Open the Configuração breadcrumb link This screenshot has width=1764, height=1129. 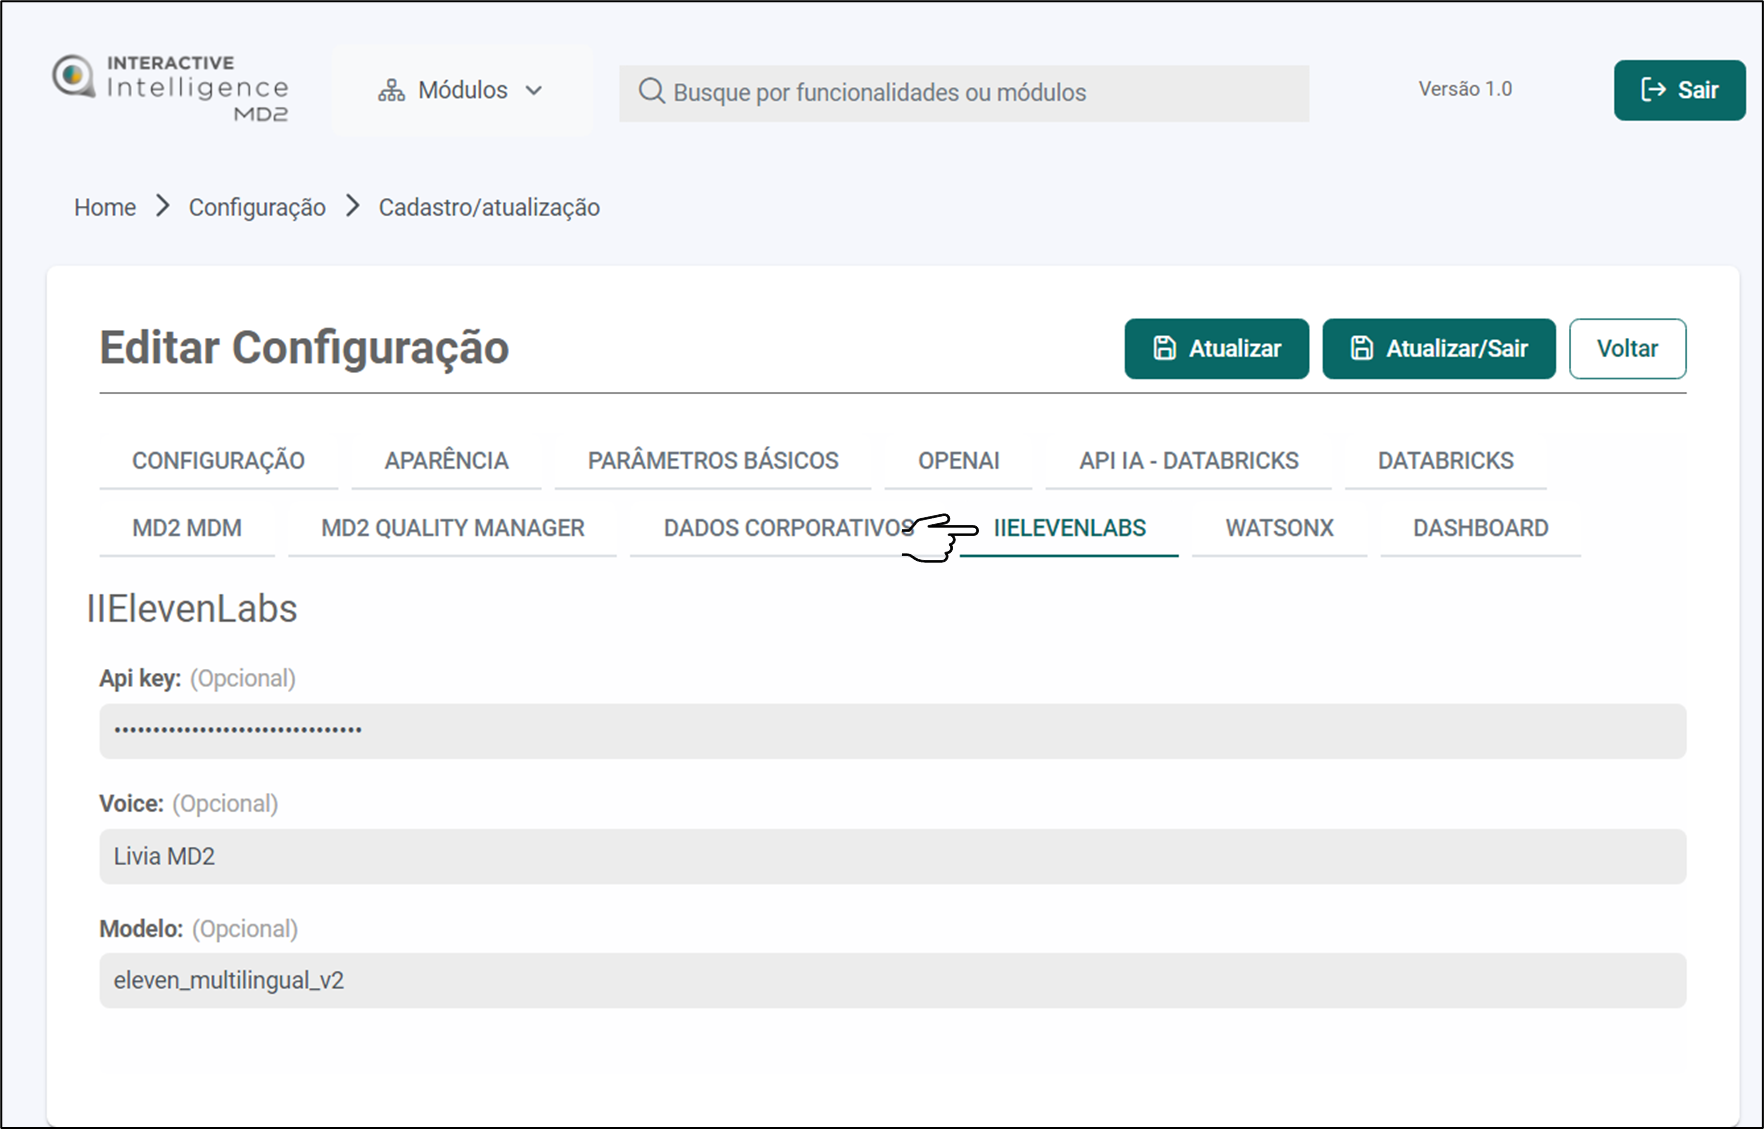(x=257, y=207)
